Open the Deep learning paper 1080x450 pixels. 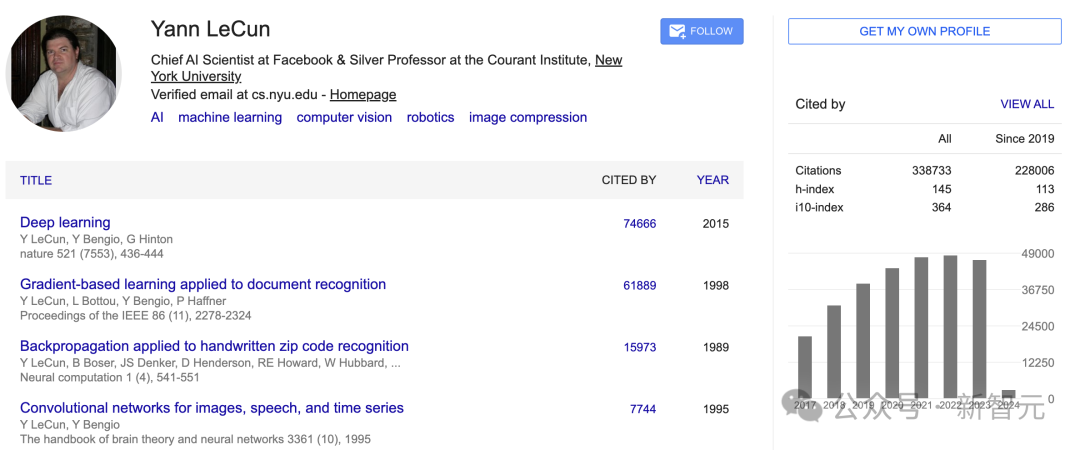coord(65,222)
